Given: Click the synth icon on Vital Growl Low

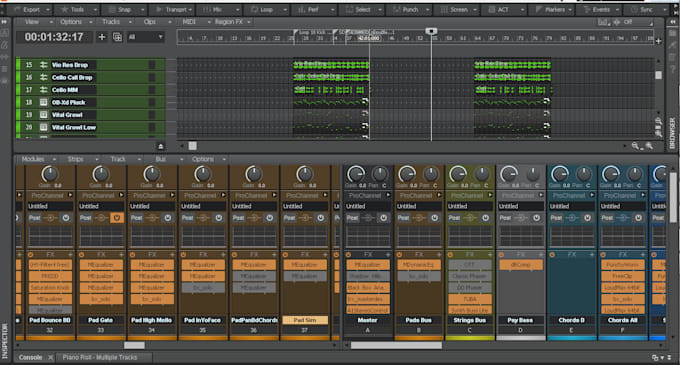Looking at the screenshot, I should coord(43,127).
